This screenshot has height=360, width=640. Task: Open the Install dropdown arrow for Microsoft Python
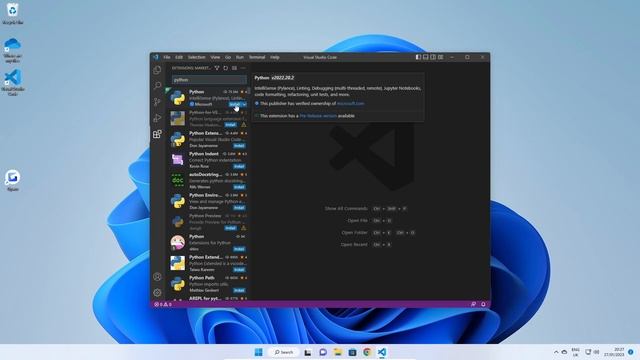coord(244,104)
